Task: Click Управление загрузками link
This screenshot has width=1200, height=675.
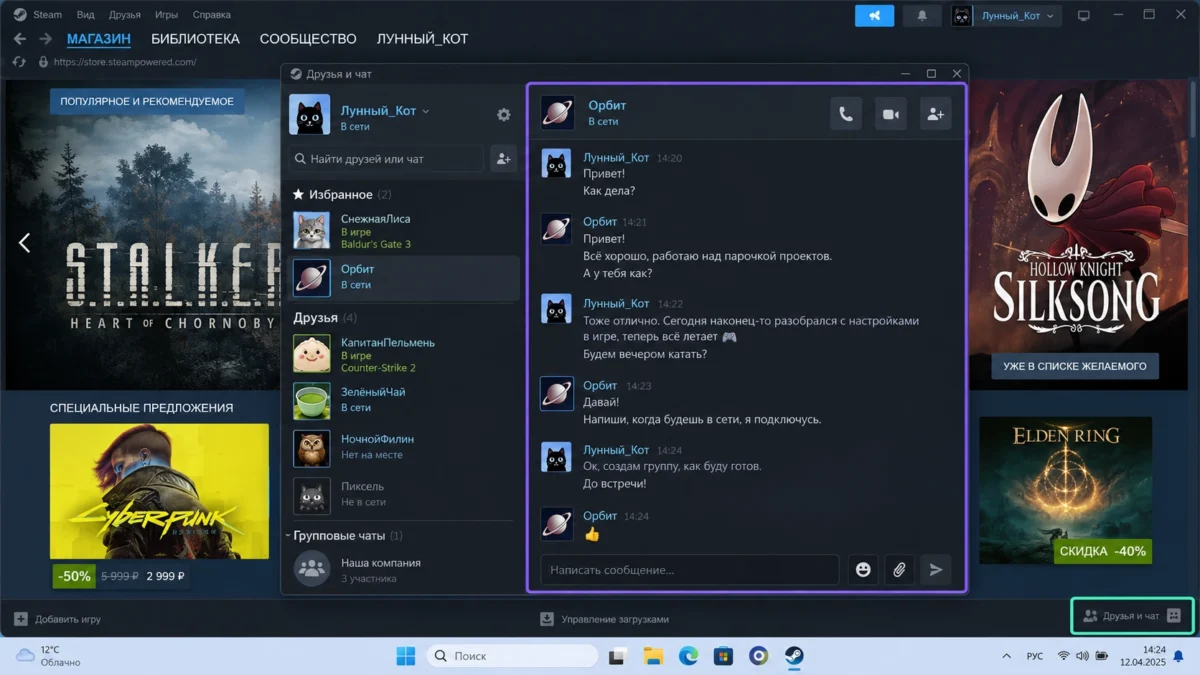Action: point(615,619)
